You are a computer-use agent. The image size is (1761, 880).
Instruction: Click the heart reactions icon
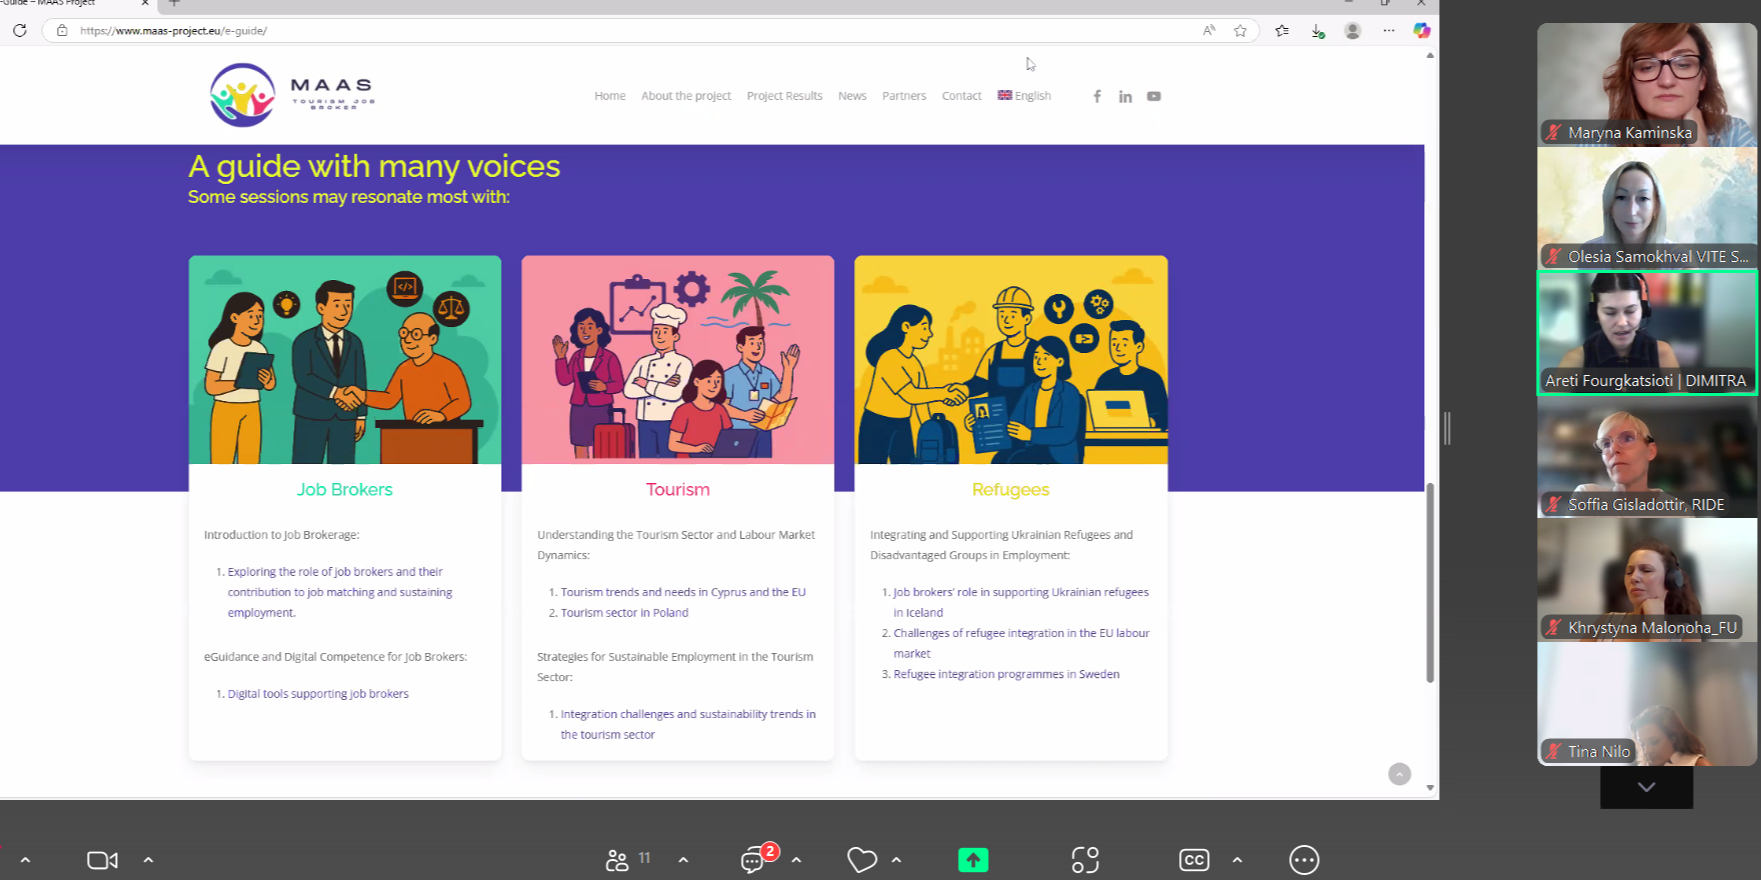point(861,860)
